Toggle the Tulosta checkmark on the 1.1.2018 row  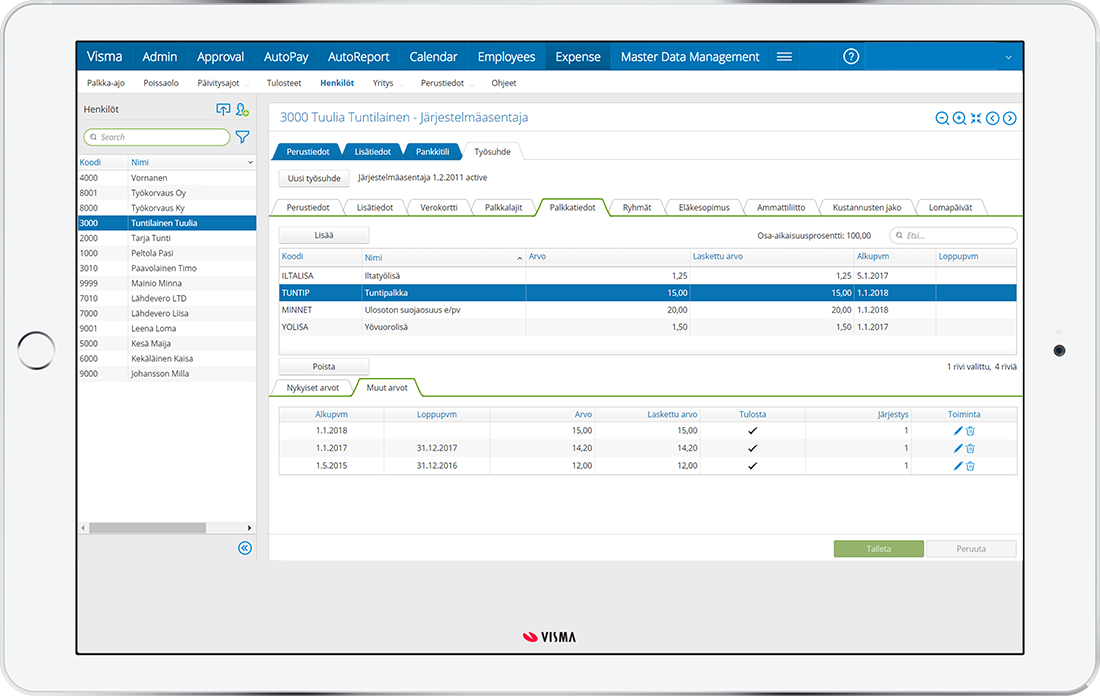pos(753,430)
